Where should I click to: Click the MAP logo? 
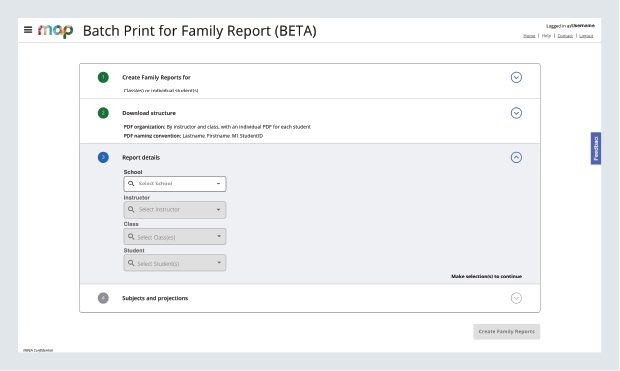click(x=55, y=30)
